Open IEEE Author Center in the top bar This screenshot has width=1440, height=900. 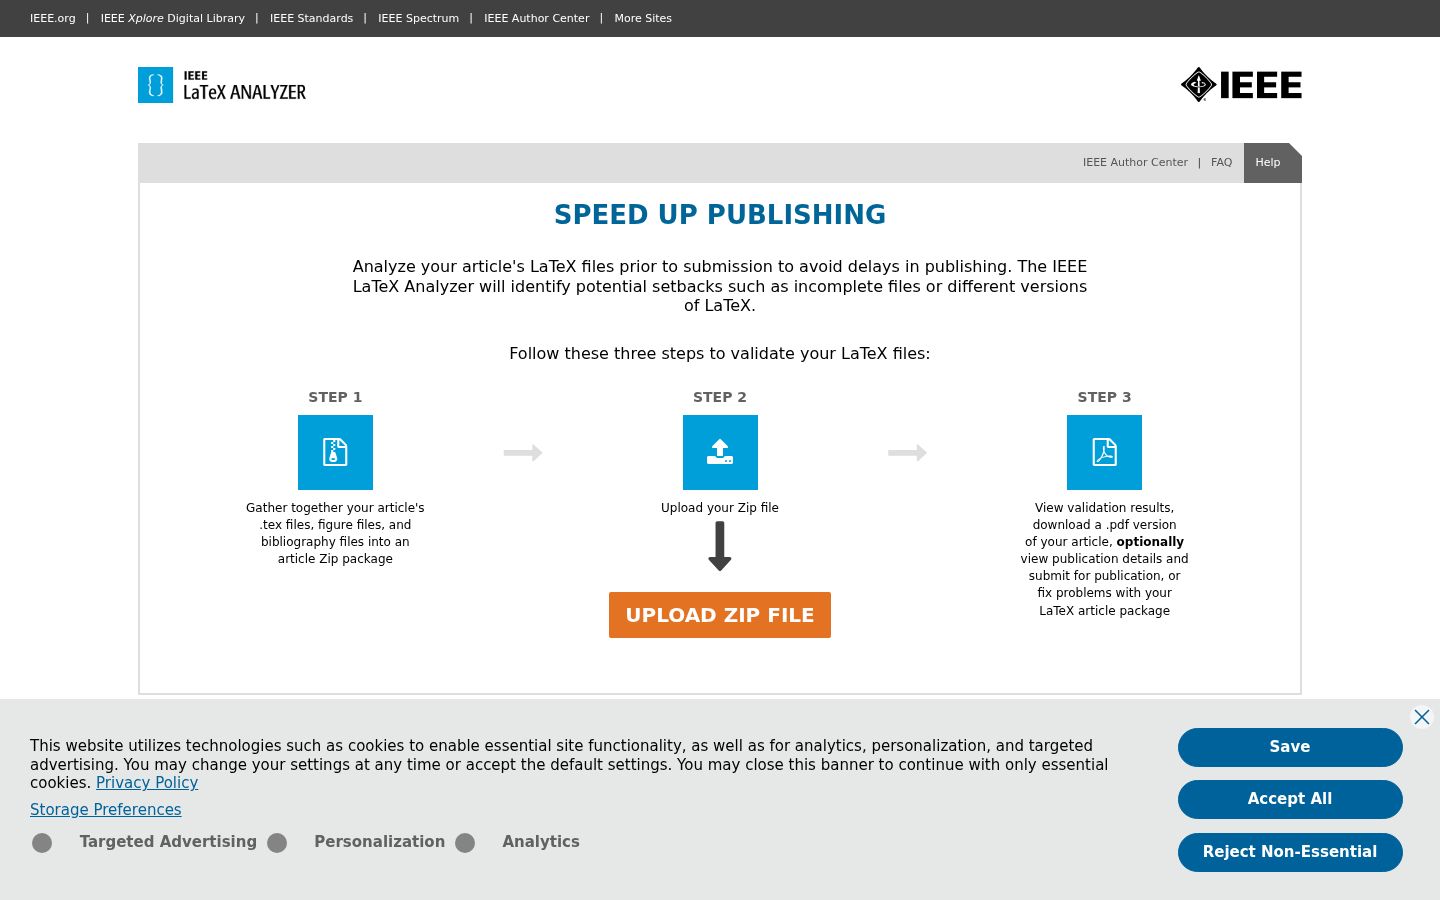pos(536,18)
